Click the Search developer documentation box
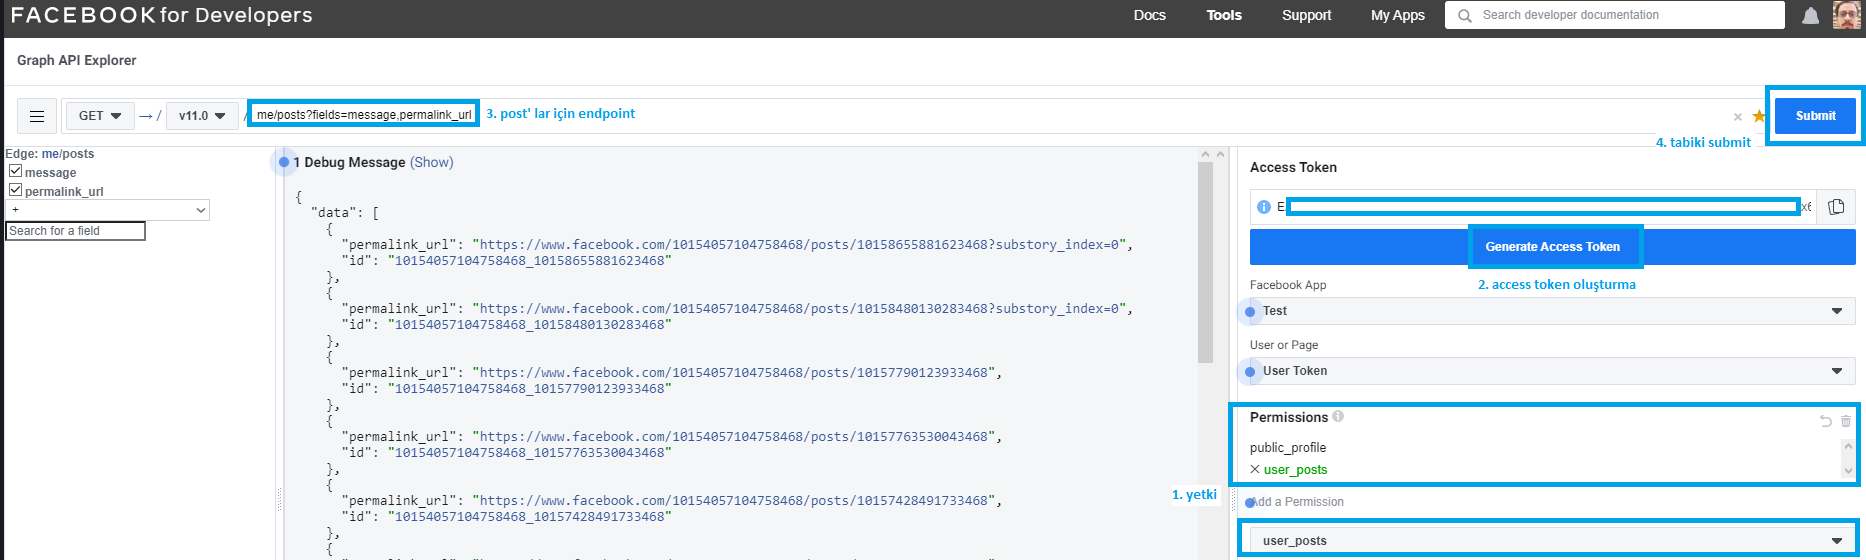 click(1615, 15)
